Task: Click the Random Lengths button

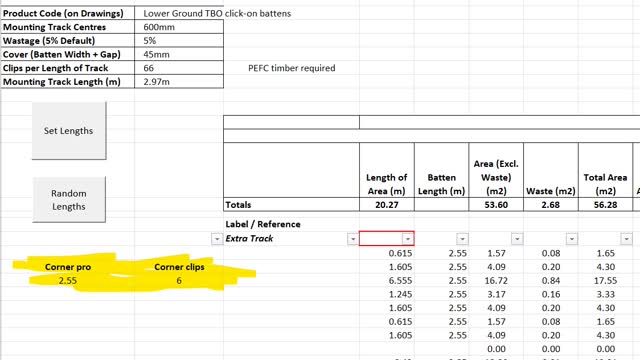Action: 69,200
